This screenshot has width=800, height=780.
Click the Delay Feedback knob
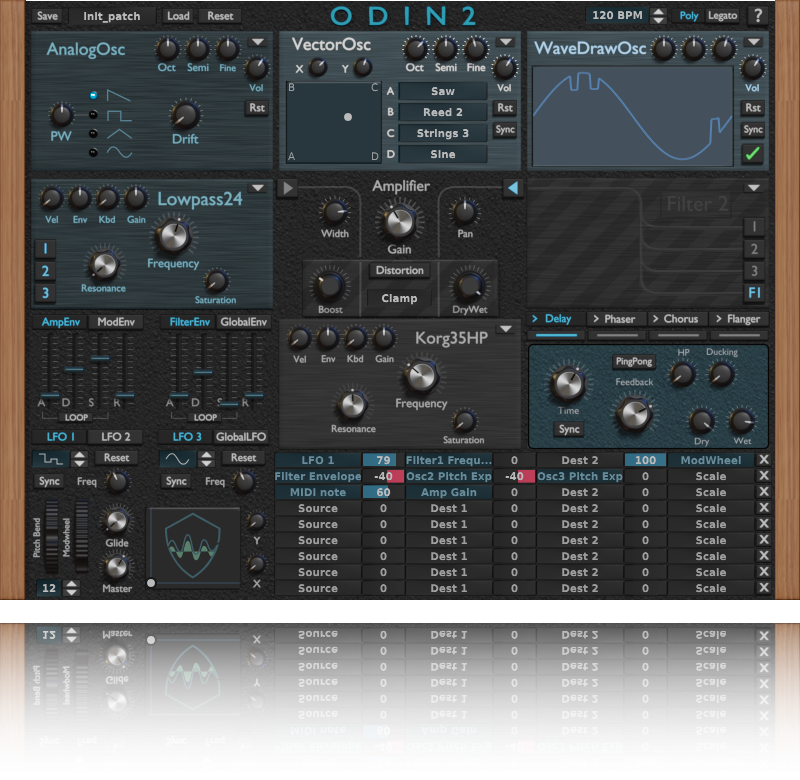(x=634, y=413)
